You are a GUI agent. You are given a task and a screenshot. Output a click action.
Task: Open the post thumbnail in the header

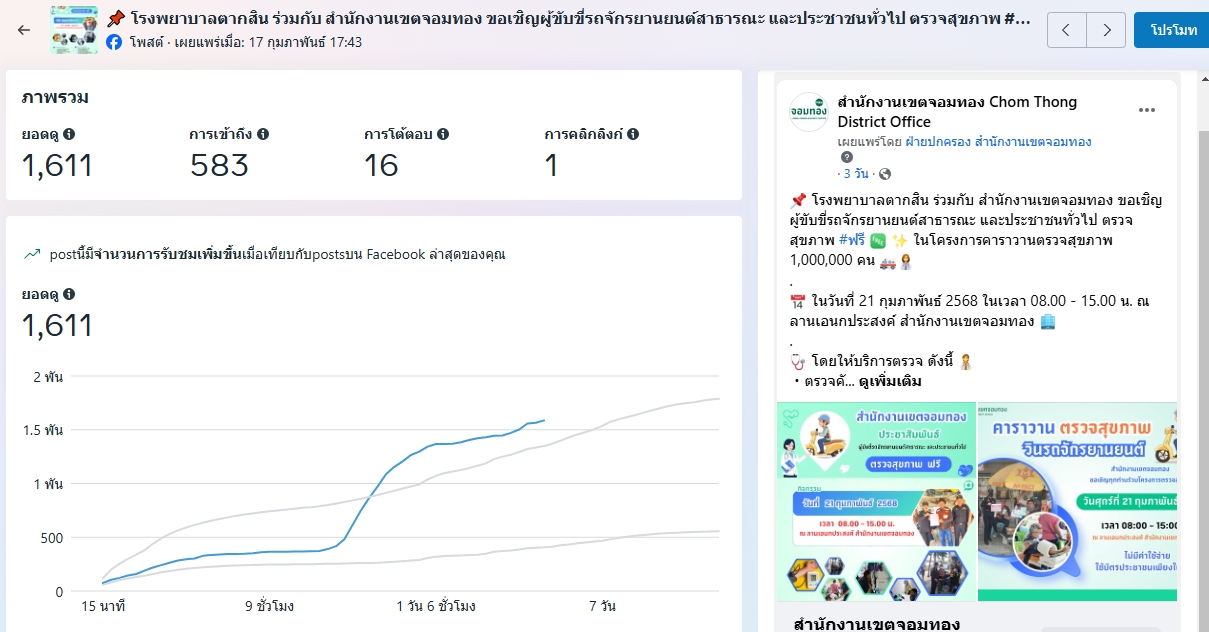pyautogui.click(x=74, y=30)
